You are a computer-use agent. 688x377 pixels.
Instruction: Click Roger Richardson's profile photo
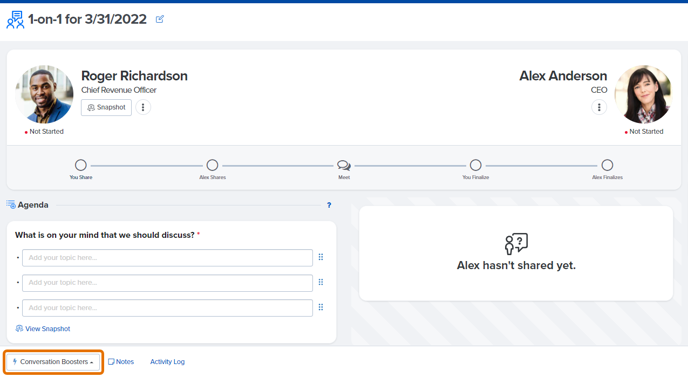click(44, 94)
